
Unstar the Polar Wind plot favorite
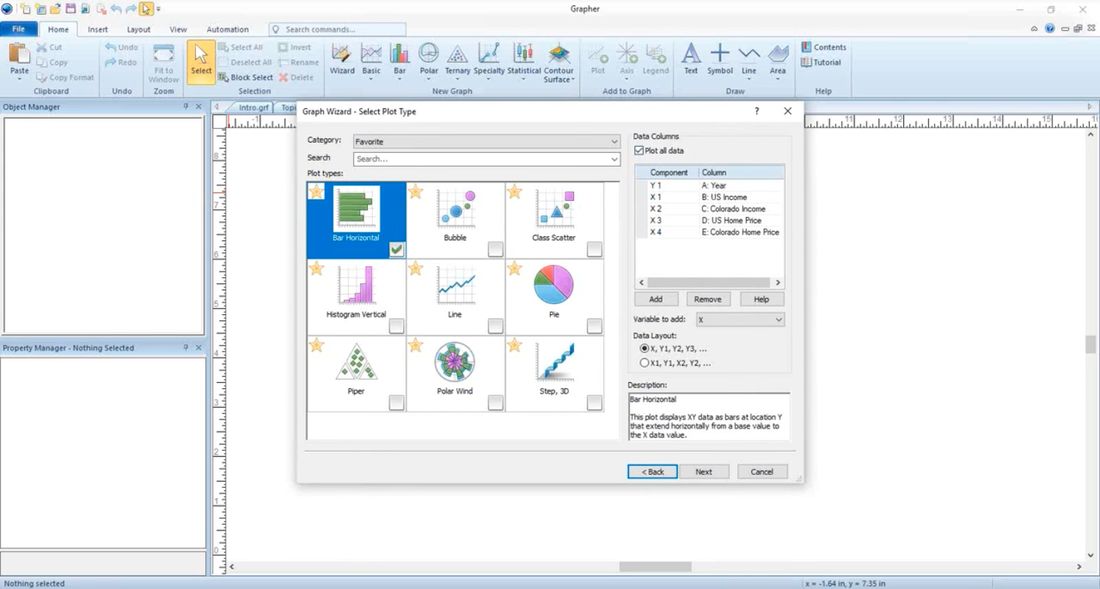415,345
